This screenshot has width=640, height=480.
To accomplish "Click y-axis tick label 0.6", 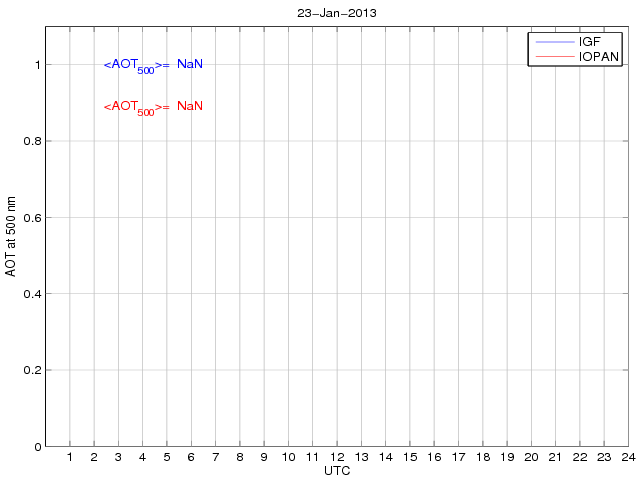I will pos(32,218).
